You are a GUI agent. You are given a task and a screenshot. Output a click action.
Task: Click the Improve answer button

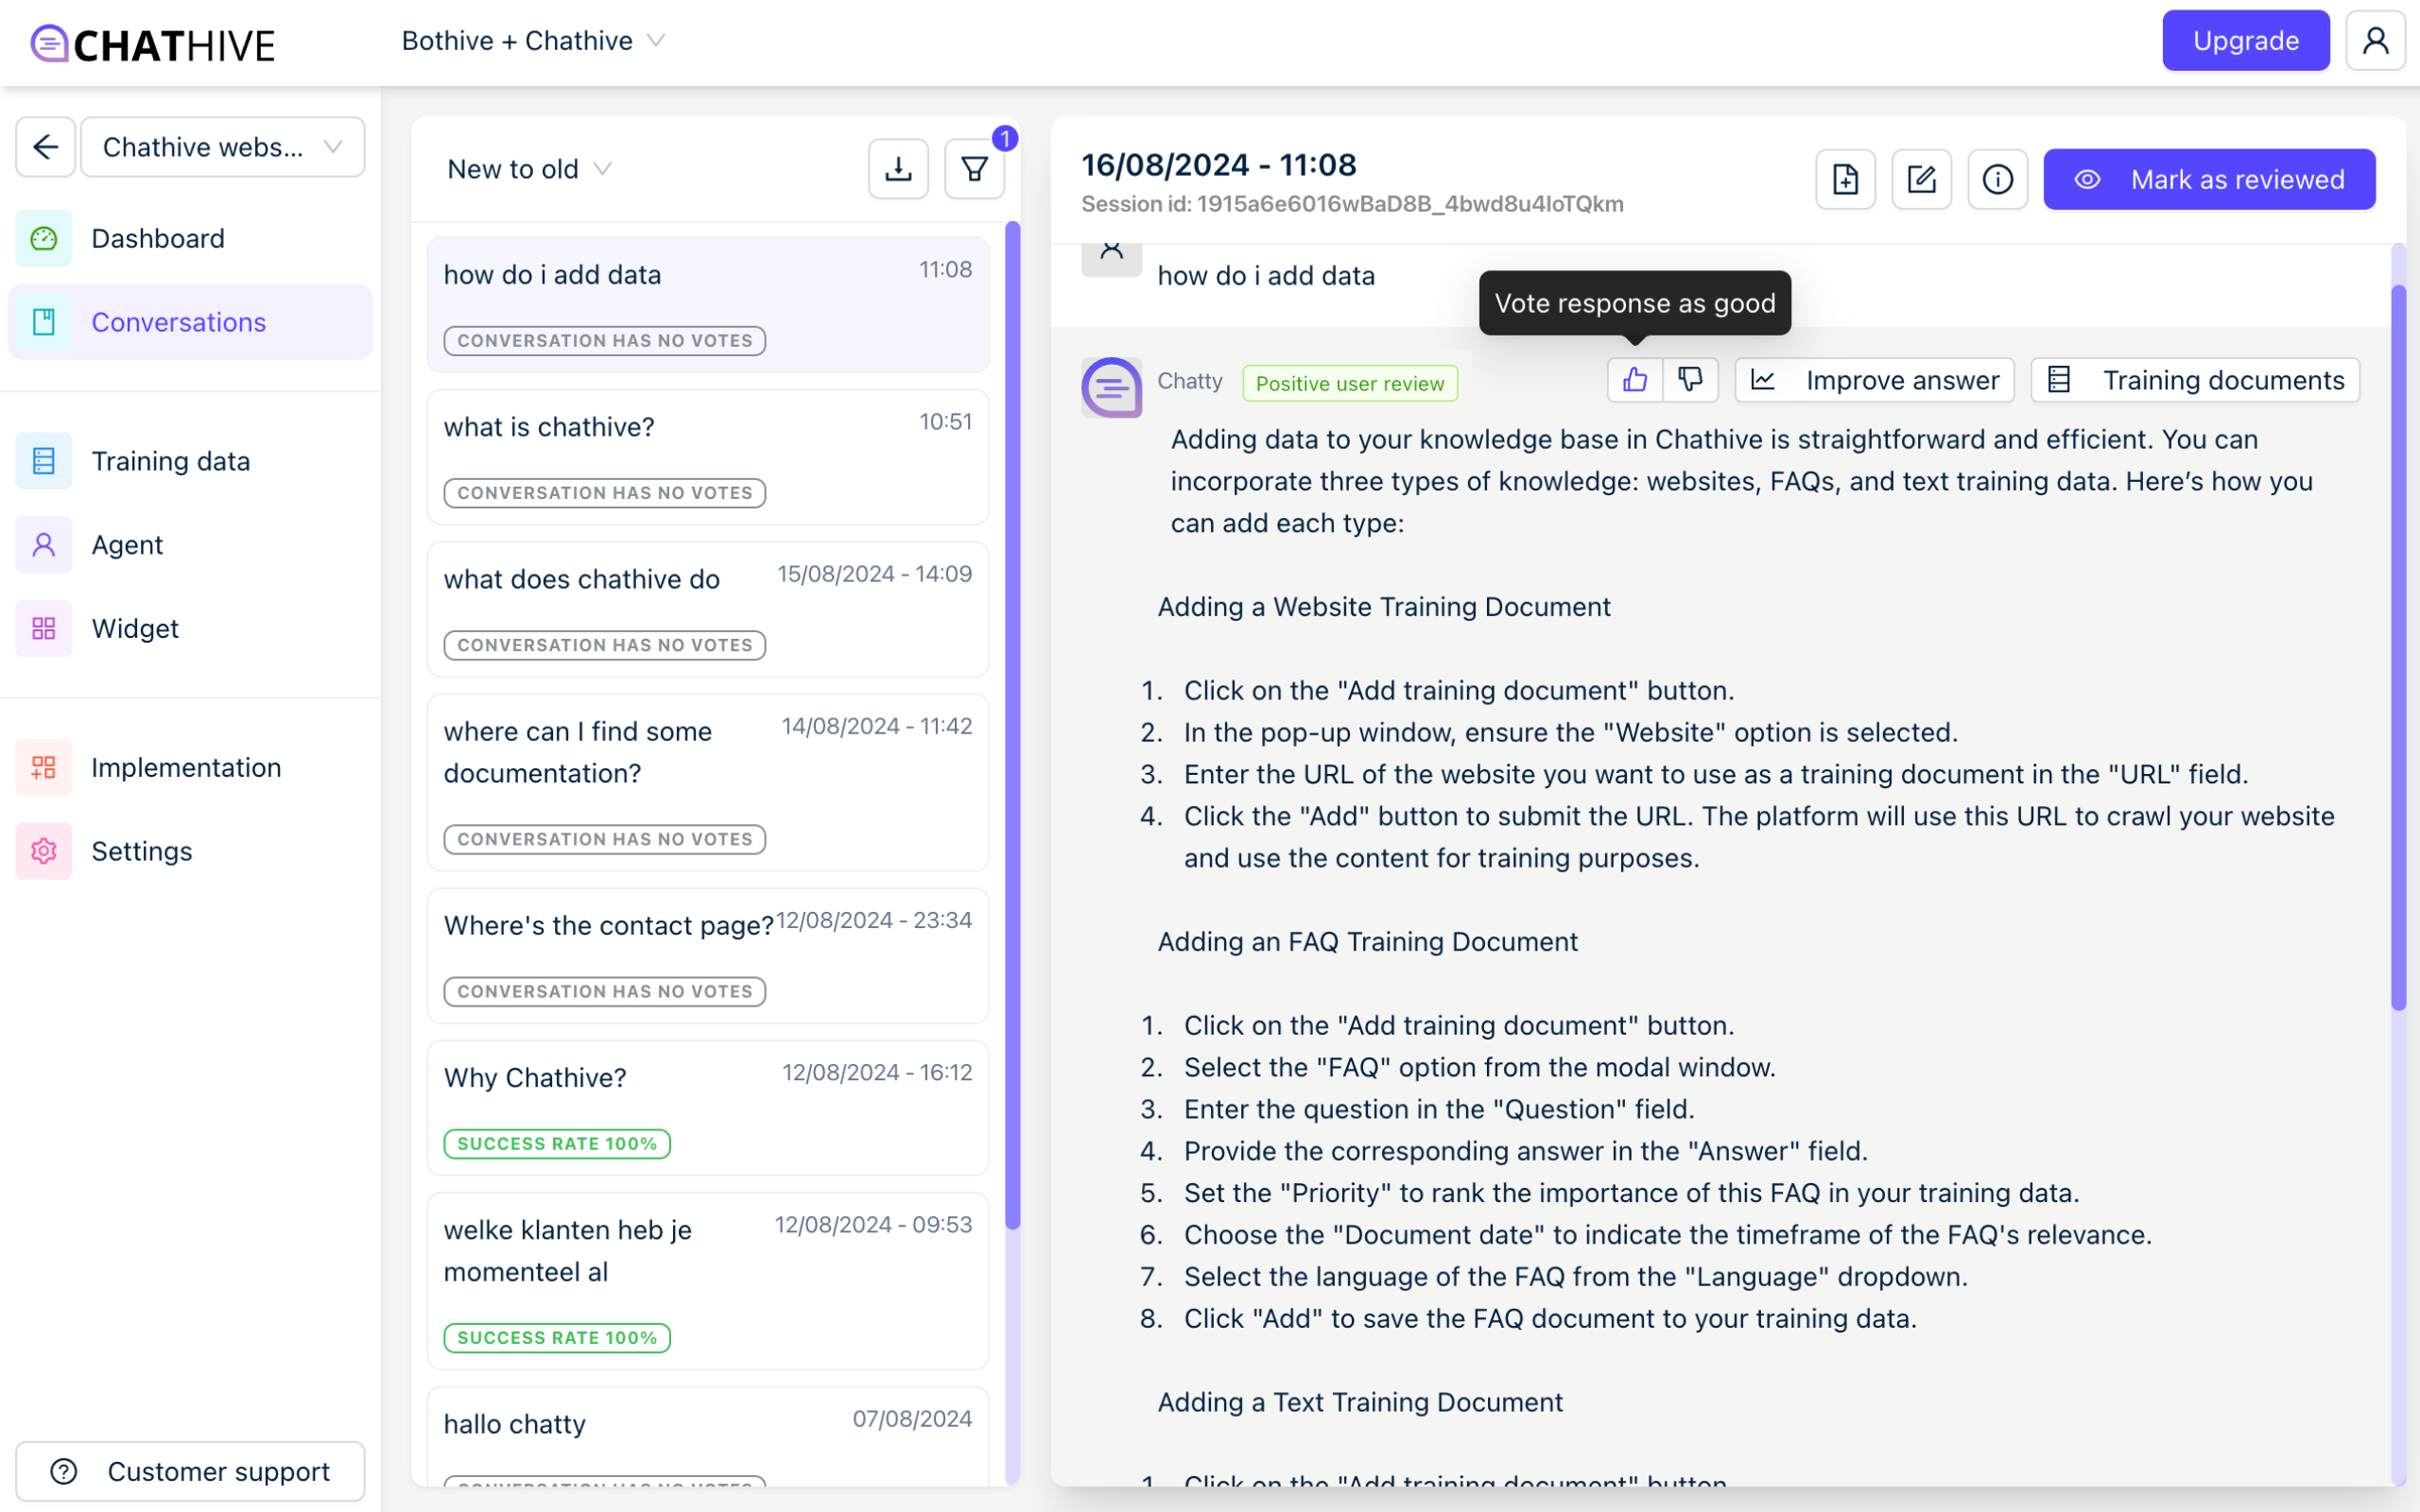pyautogui.click(x=1874, y=380)
